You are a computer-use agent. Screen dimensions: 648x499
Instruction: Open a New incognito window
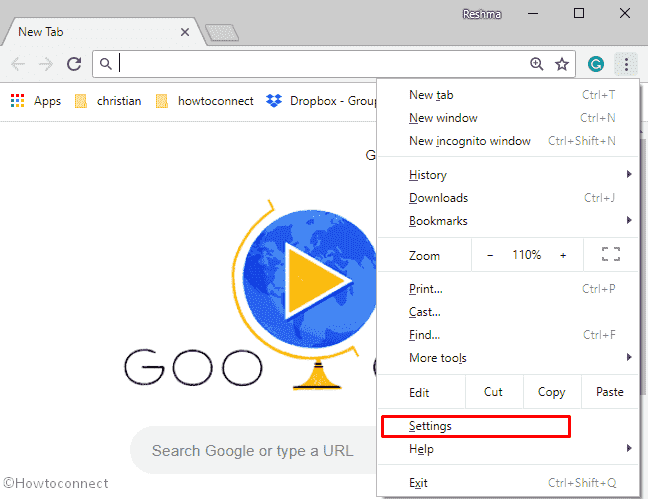(x=508, y=141)
